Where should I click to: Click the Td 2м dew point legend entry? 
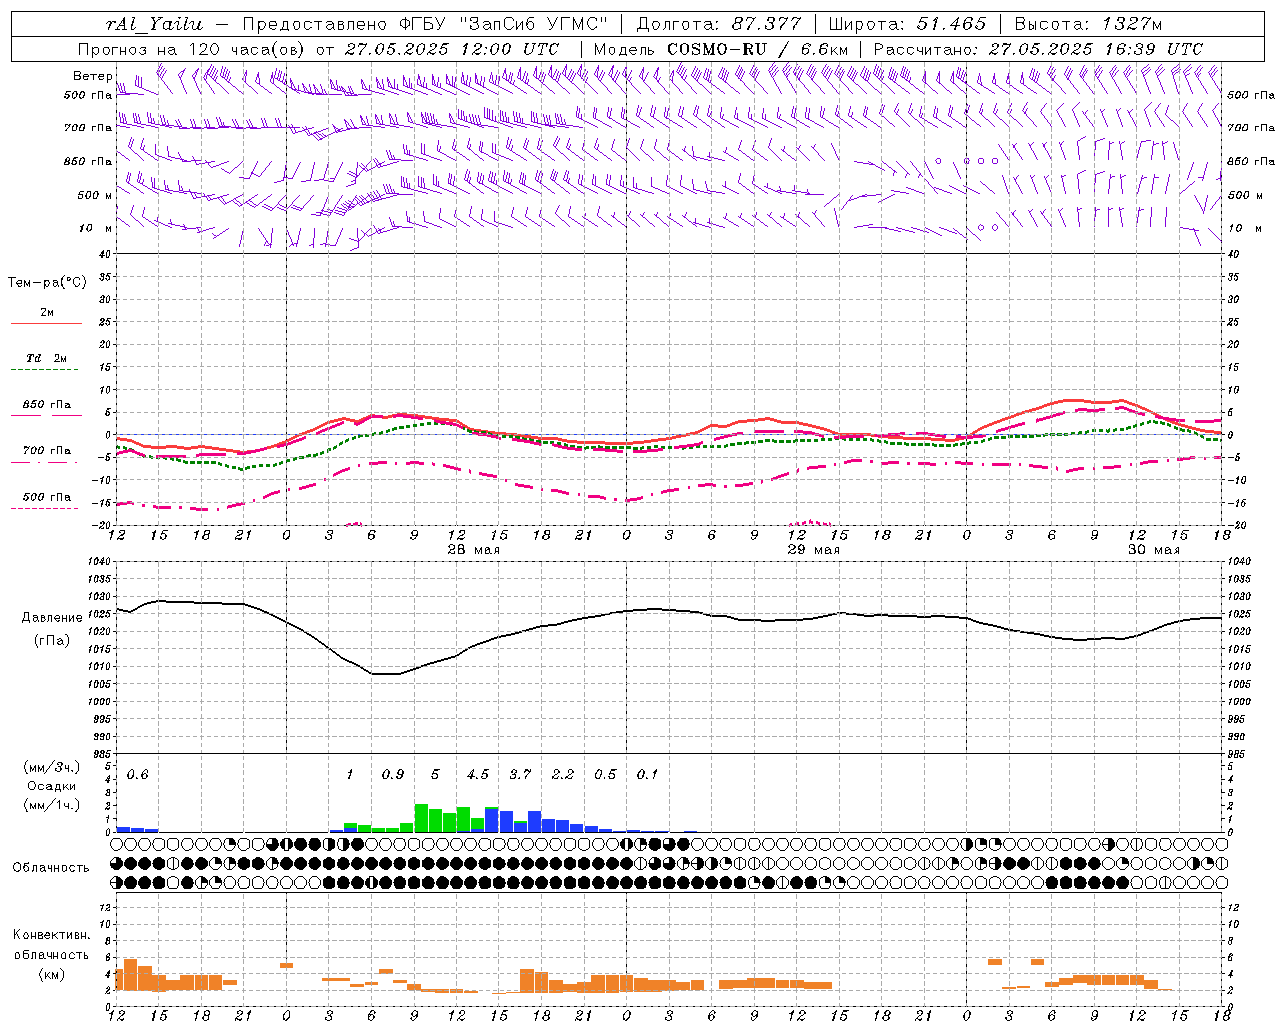click(x=46, y=358)
